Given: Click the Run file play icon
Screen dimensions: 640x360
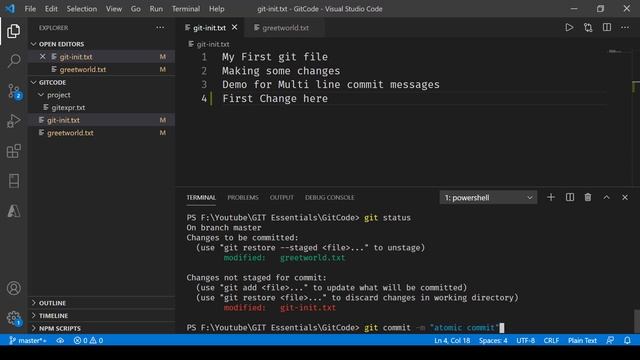Looking at the screenshot, I should pyautogui.click(x=569, y=28).
